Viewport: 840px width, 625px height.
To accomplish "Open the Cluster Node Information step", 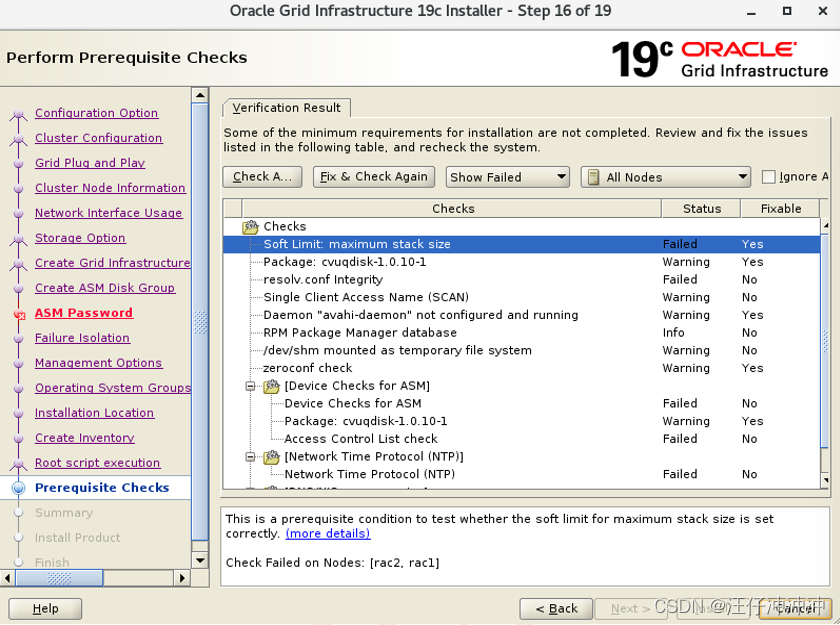I will point(110,188).
